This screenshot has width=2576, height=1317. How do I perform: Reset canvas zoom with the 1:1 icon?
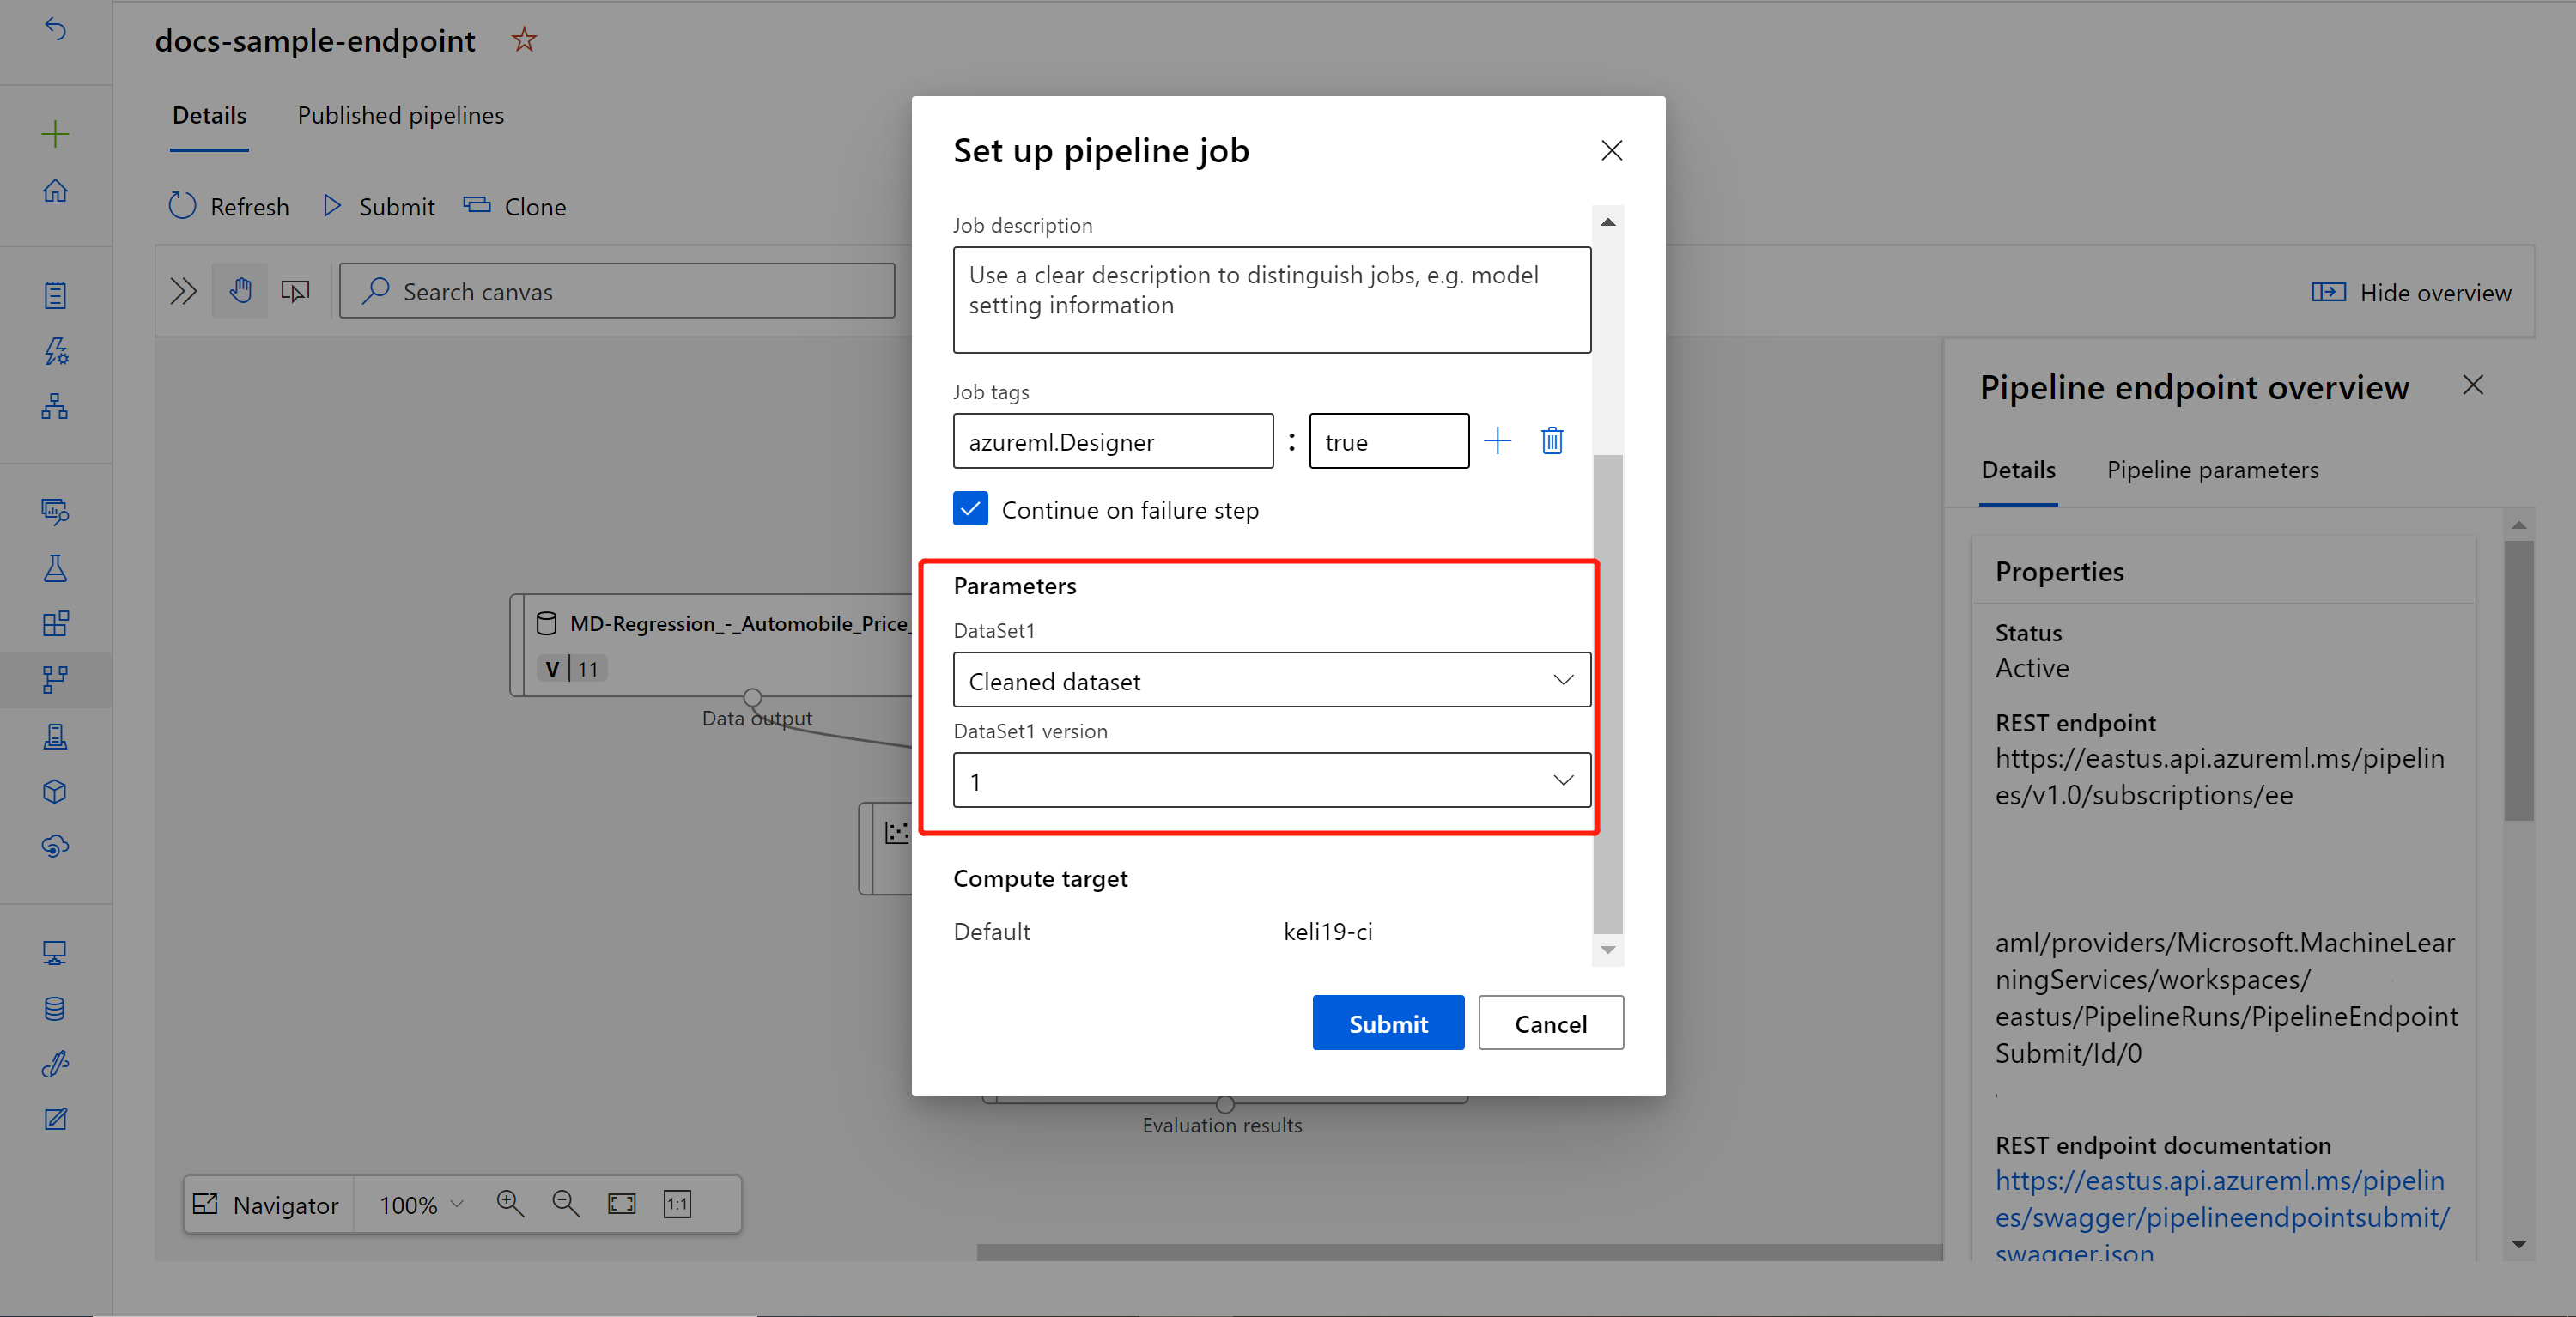click(677, 1204)
